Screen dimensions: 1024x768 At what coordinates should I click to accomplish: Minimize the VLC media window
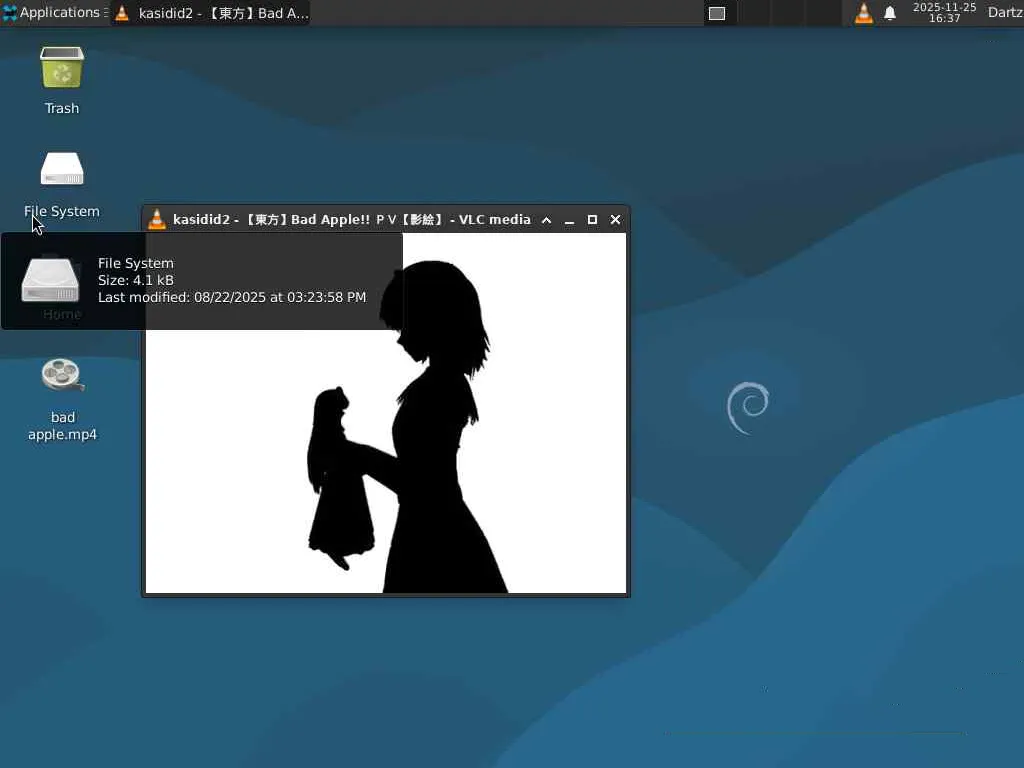(569, 220)
